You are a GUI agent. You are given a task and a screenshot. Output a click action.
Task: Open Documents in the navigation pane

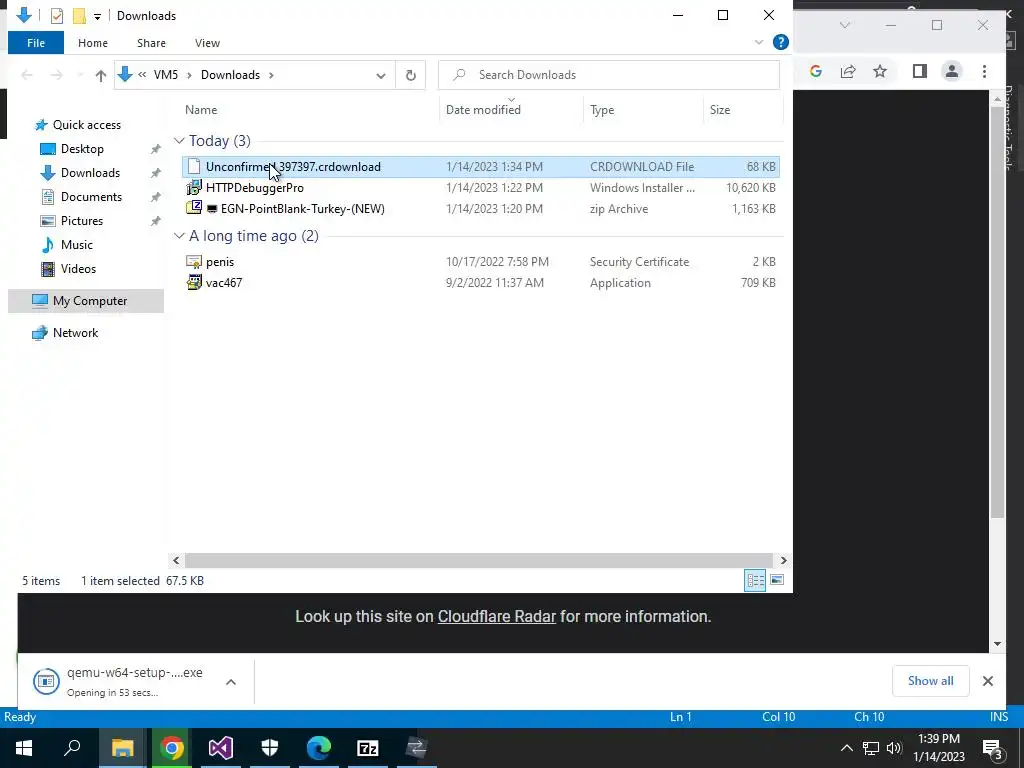click(x=91, y=197)
